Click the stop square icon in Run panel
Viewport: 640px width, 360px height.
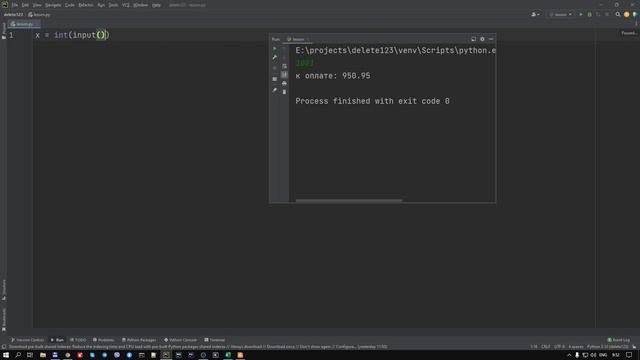point(275,68)
